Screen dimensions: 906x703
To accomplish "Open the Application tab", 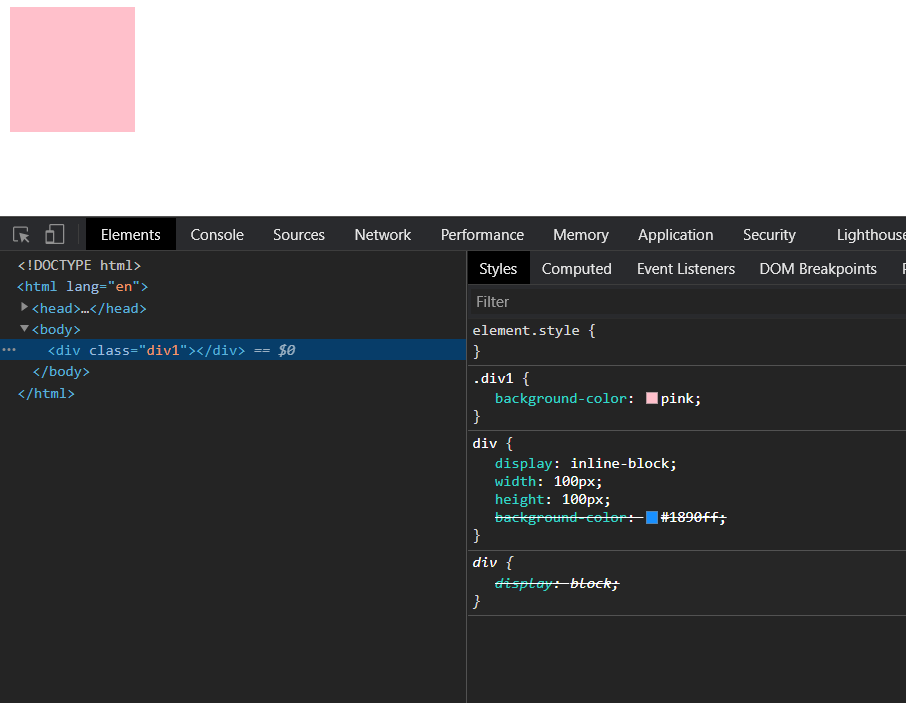I will click(675, 235).
